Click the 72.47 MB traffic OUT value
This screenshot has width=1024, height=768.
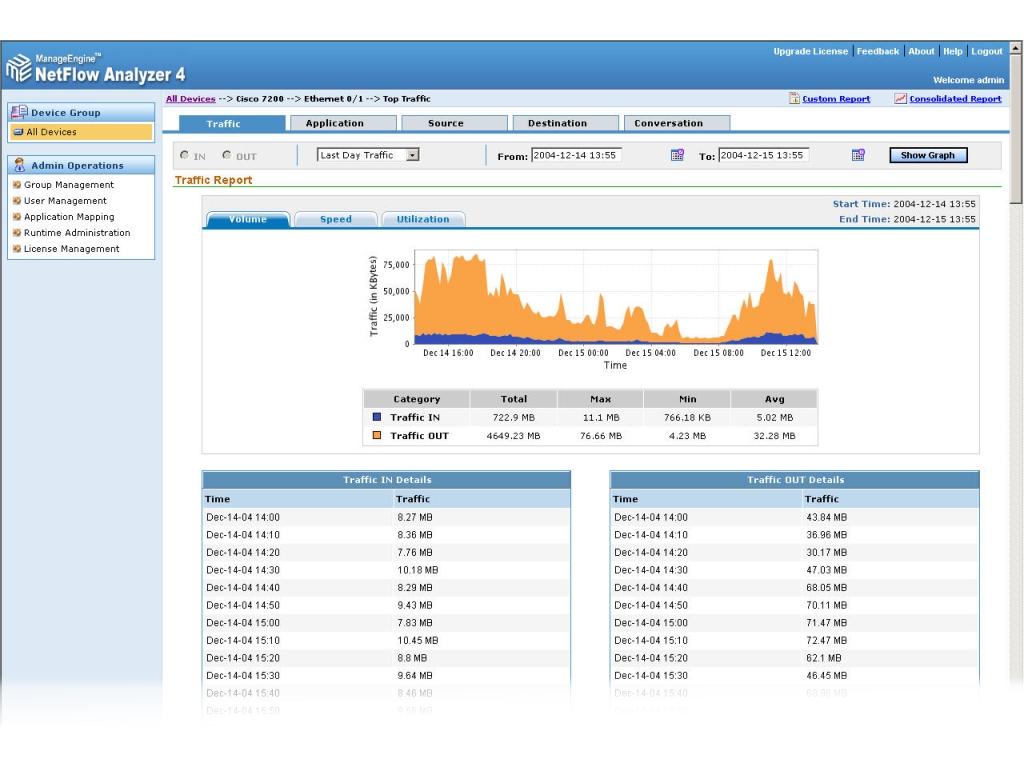(826, 641)
